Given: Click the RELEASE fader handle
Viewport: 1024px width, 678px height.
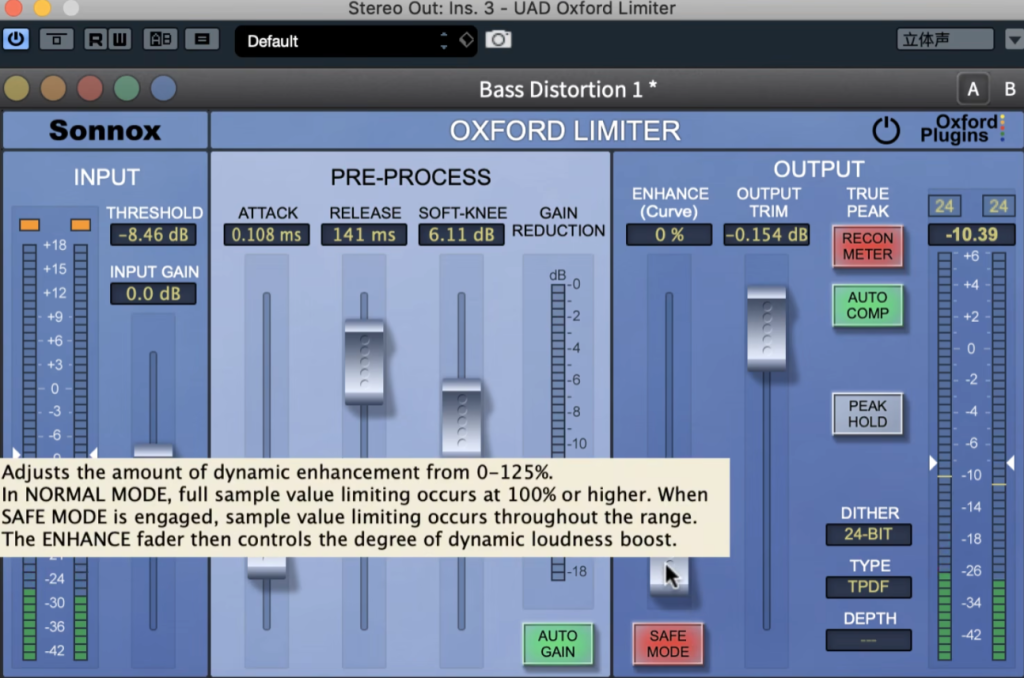Looking at the screenshot, I should [364, 362].
